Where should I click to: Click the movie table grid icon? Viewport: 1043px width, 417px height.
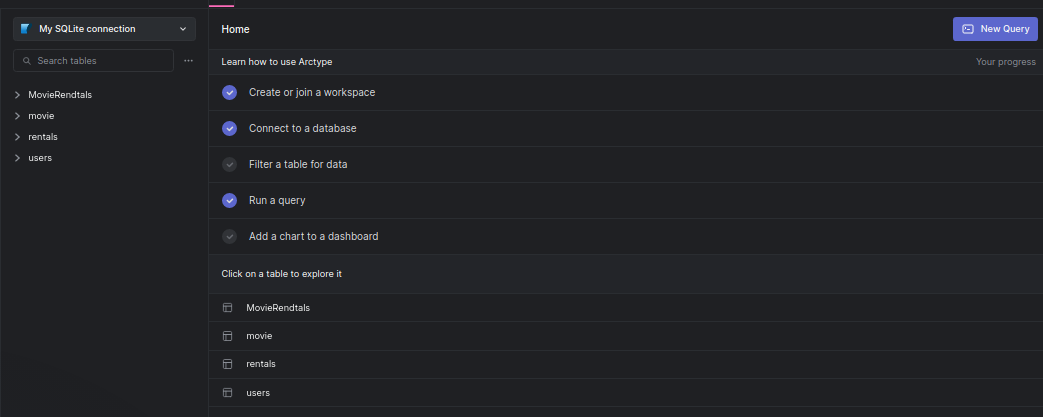coord(227,336)
